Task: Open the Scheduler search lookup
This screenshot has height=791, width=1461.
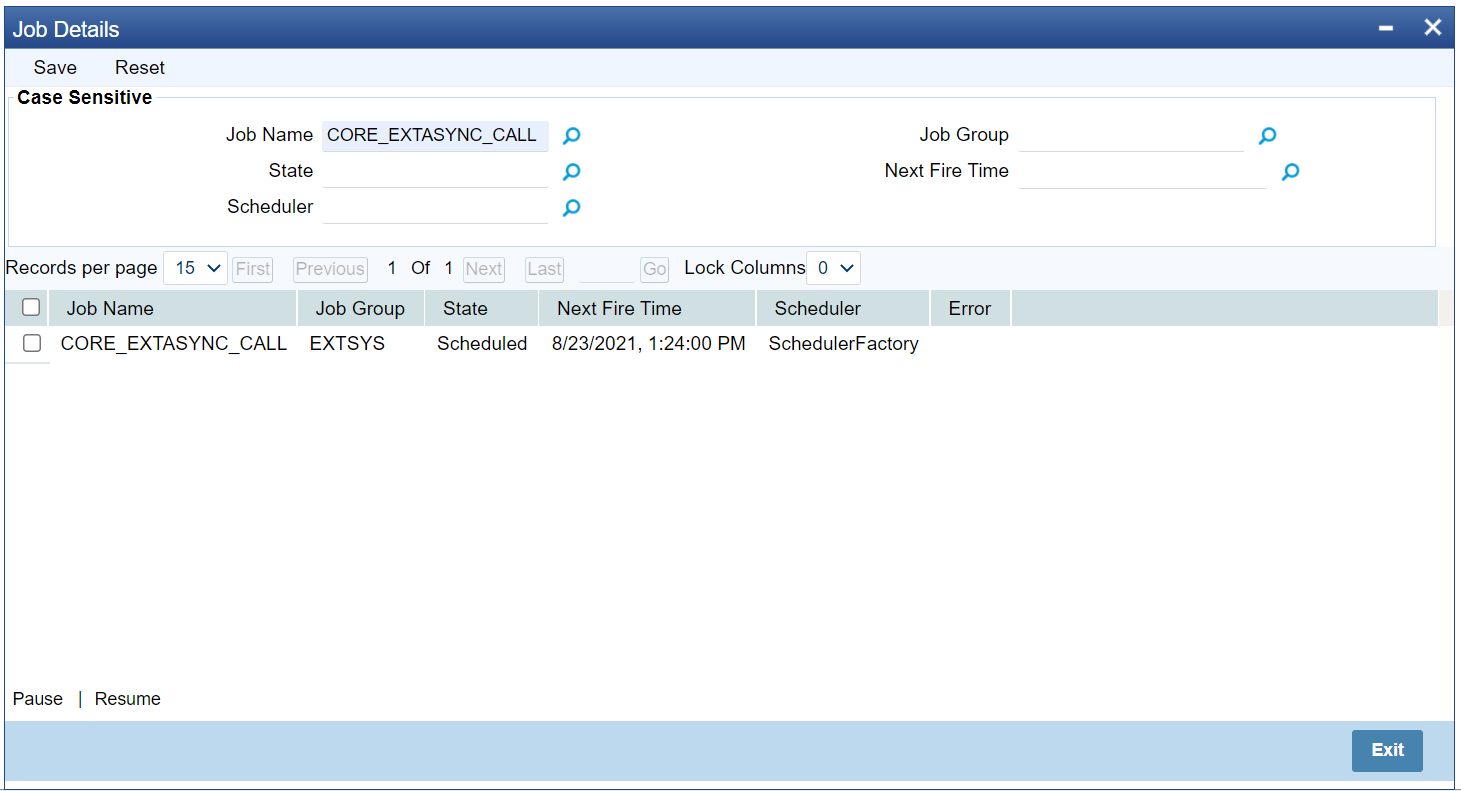Action: click(x=571, y=208)
